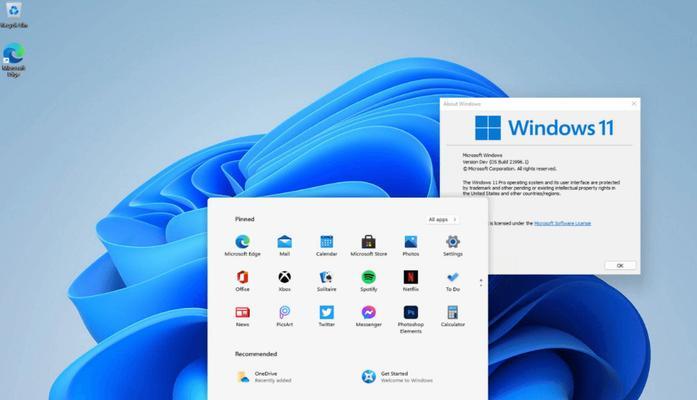Click the pinned apps page indicator dots
The width and height of the screenshot is (697, 400).
click(x=481, y=283)
